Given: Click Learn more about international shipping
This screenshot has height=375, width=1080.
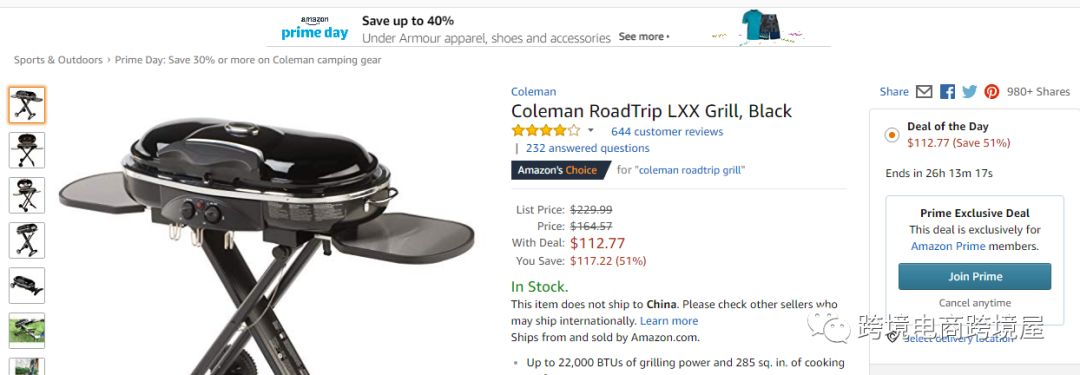Looking at the screenshot, I should tap(669, 321).
